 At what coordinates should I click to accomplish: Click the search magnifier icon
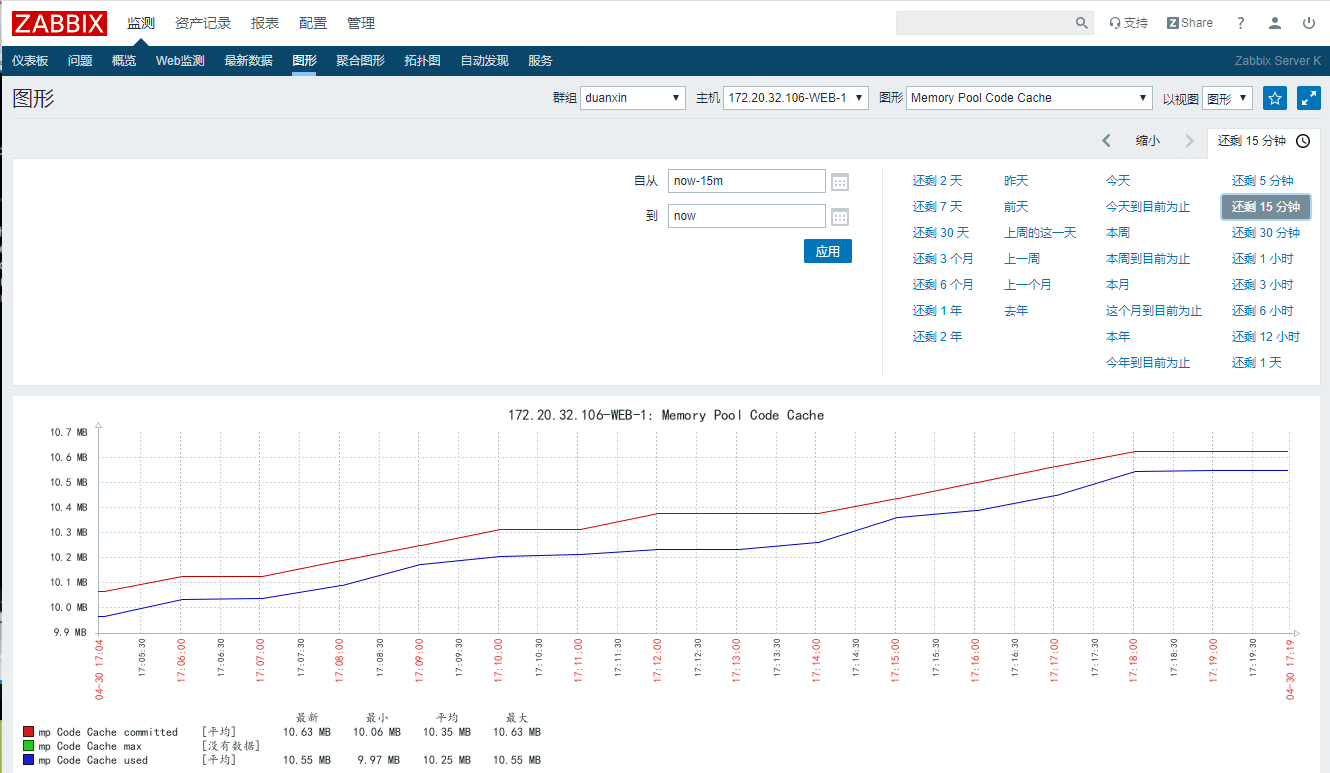coord(1082,23)
